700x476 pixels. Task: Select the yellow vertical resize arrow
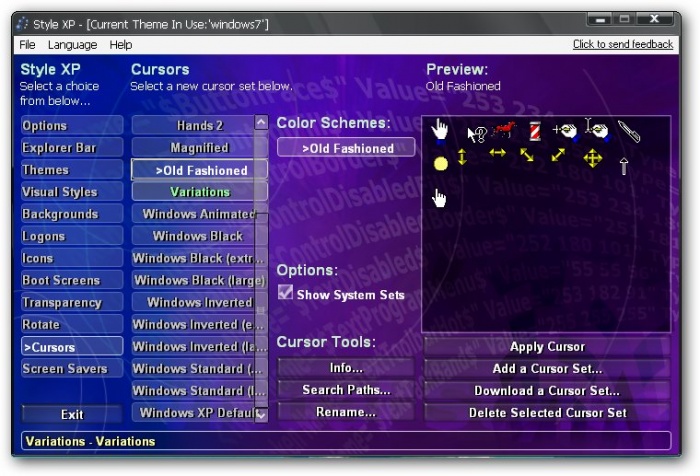point(462,157)
